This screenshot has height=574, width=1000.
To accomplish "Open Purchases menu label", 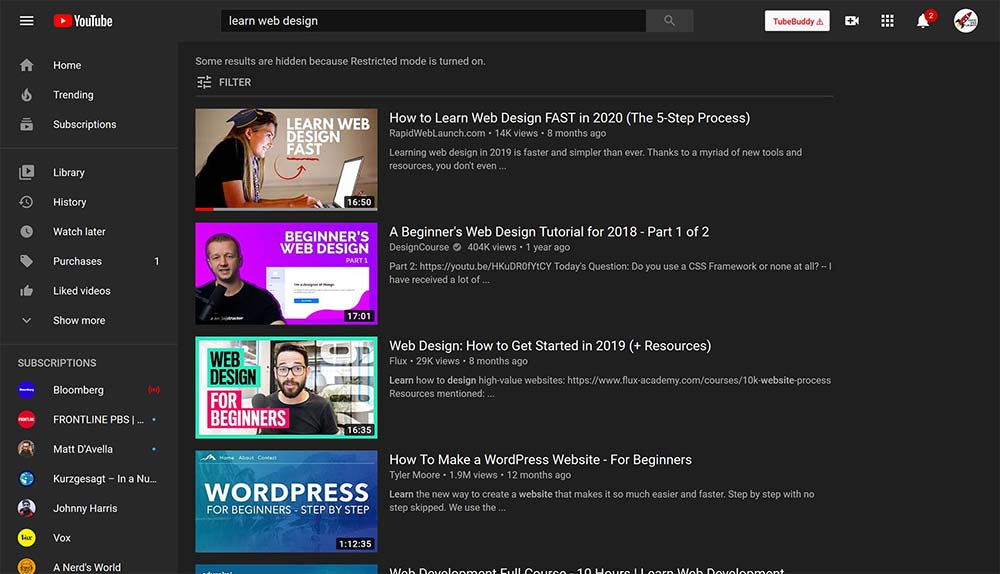I will (x=77, y=261).
